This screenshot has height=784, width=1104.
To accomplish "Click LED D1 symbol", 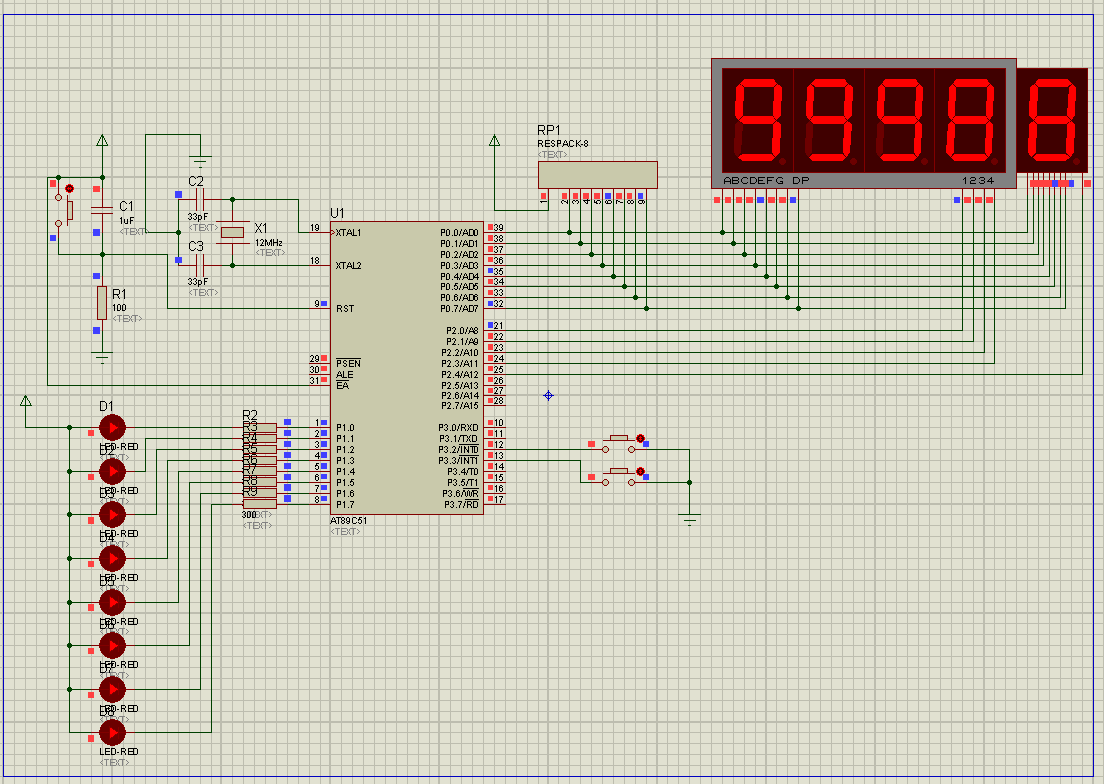I will (x=112, y=427).
